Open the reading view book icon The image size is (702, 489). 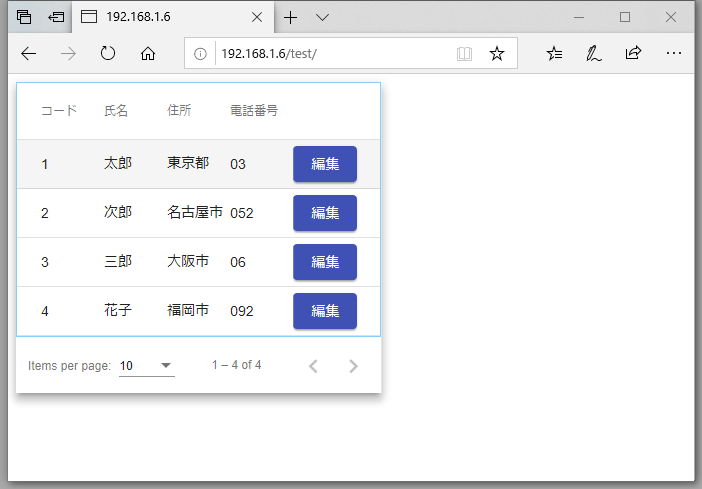click(464, 54)
